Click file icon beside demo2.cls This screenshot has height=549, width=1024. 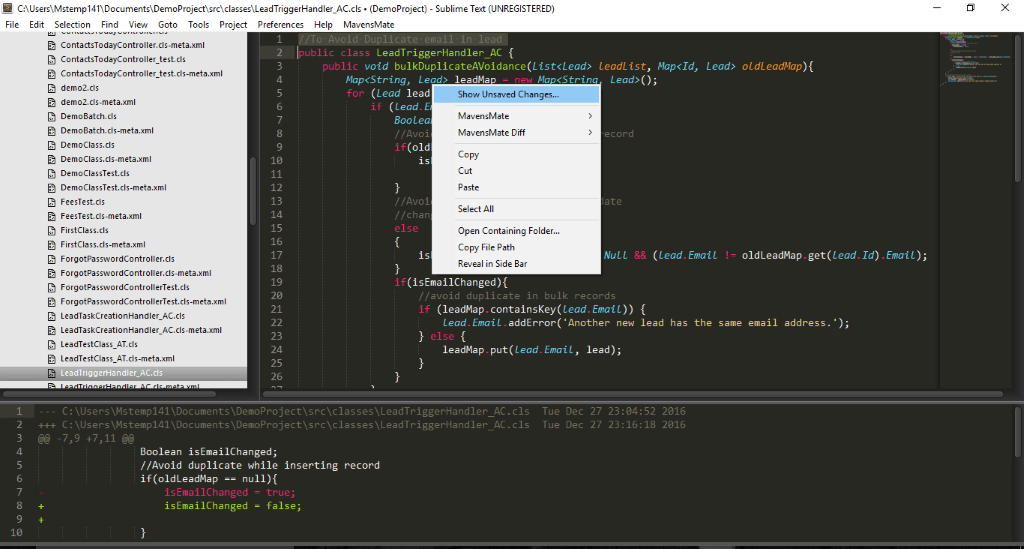pyautogui.click(x=52, y=88)
